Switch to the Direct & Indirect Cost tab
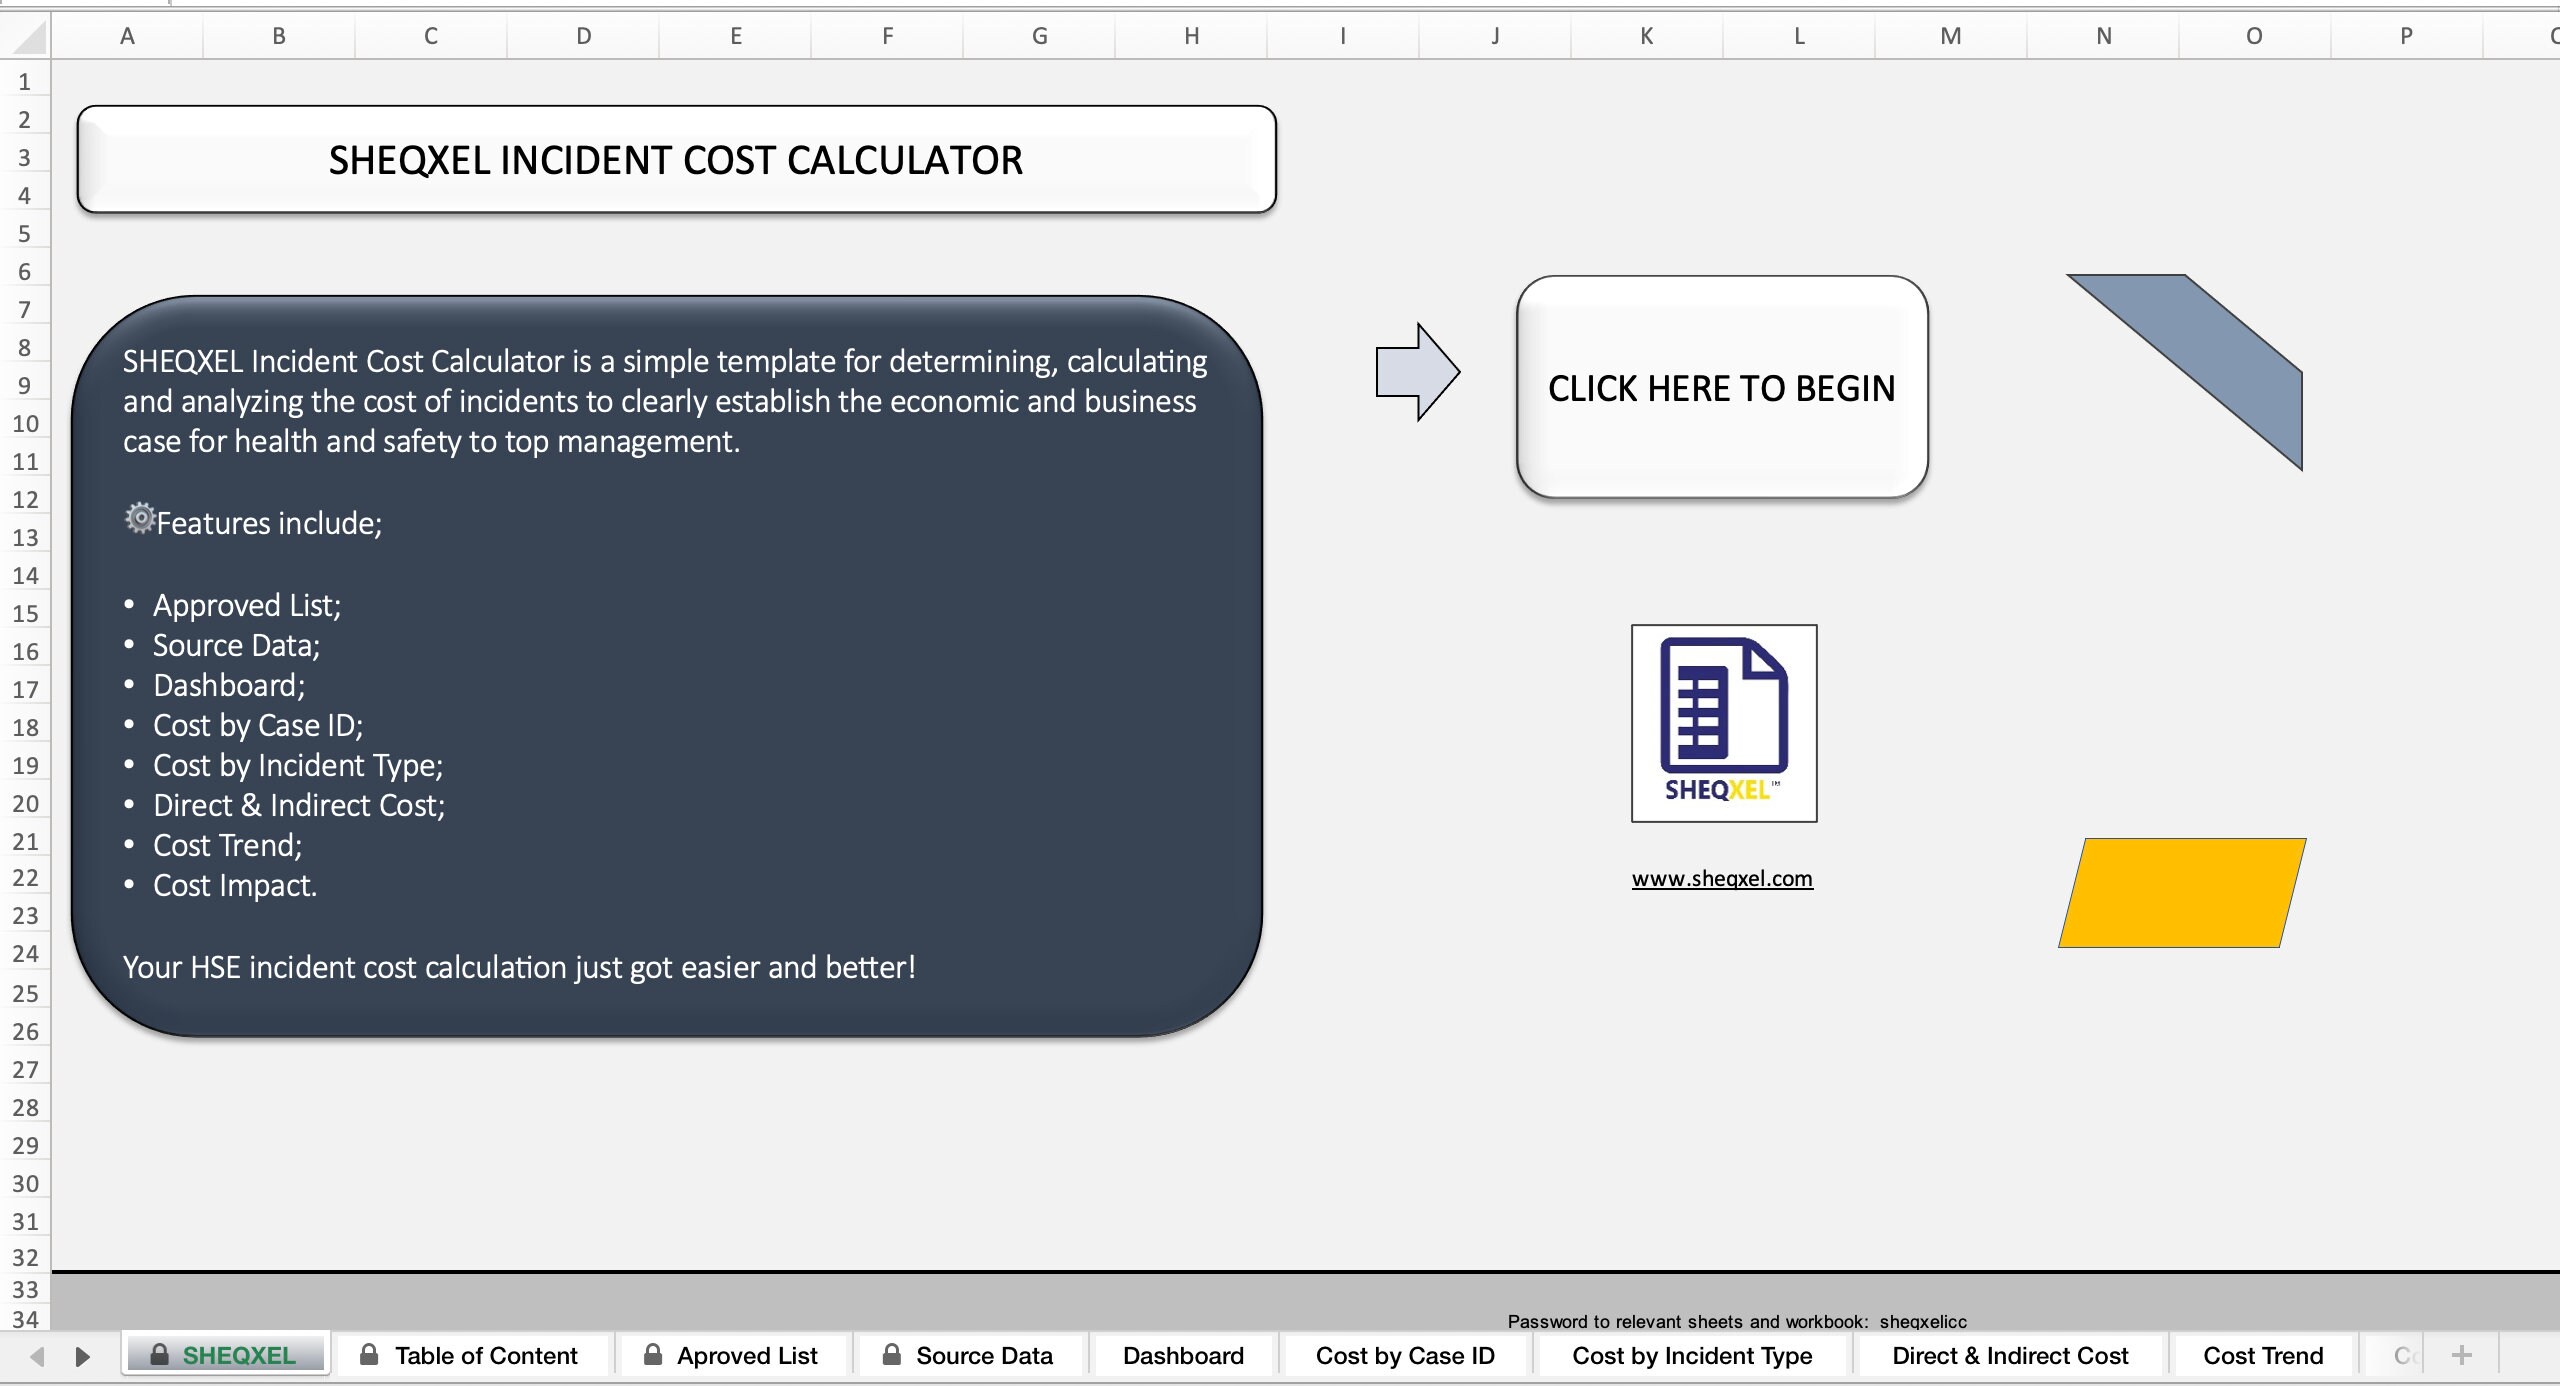Screen dimensions: 2560x1386 (2010, 1356)
